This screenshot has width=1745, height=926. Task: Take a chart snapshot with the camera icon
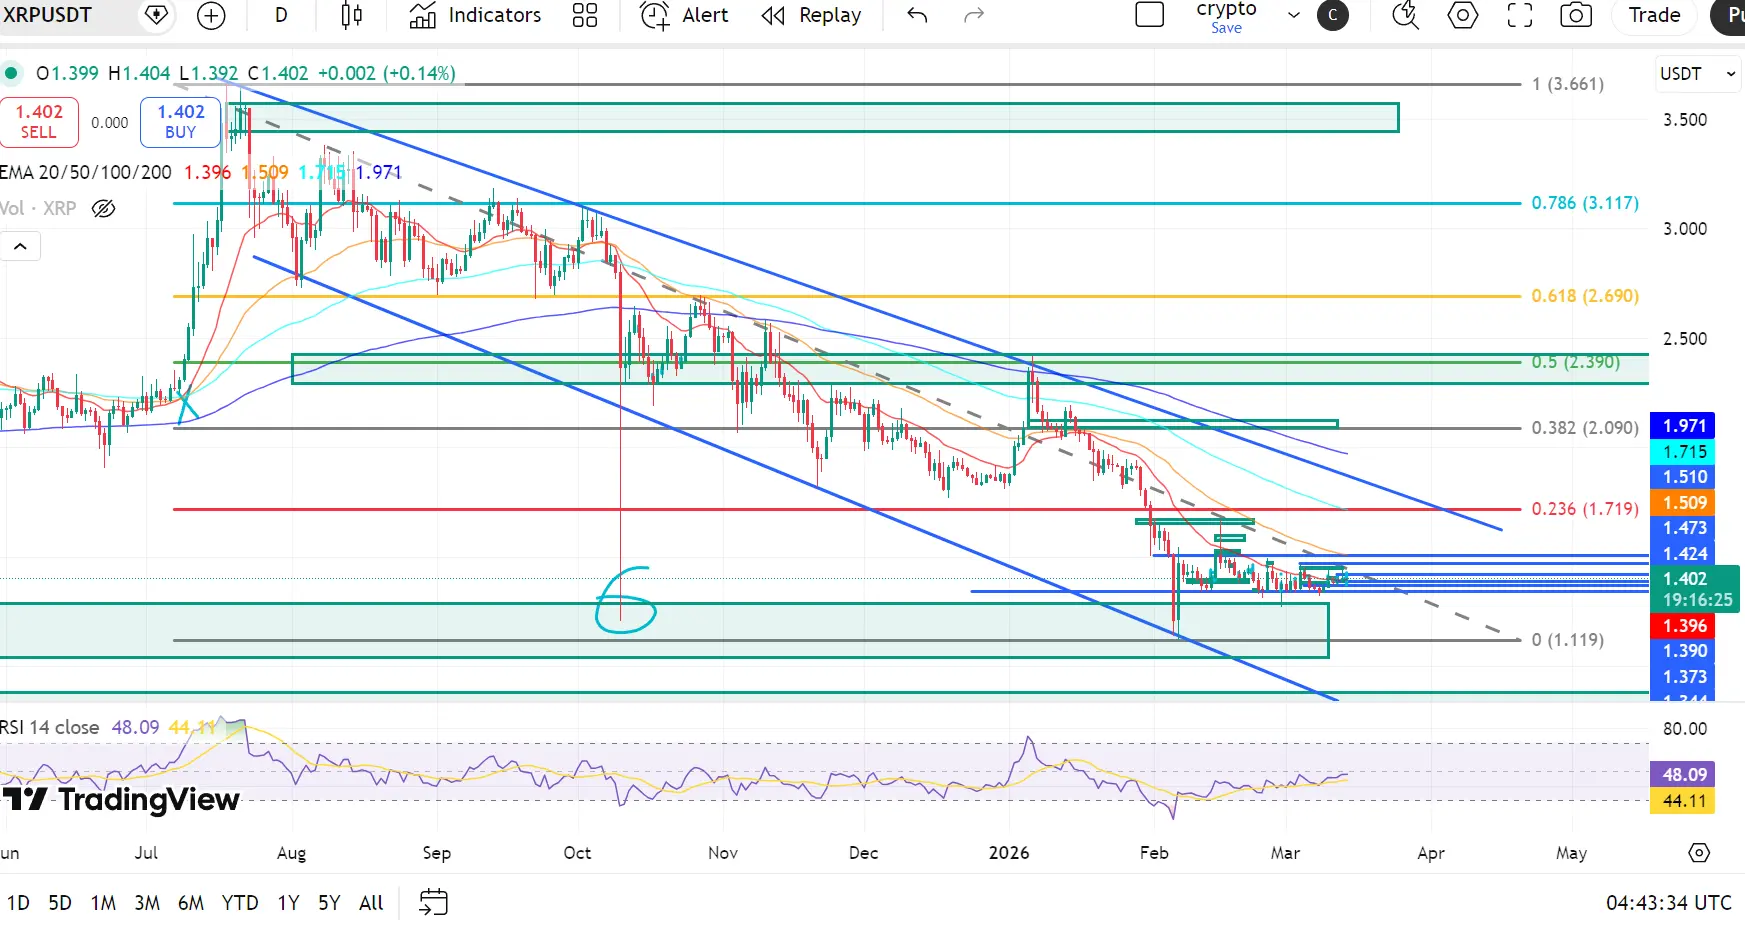[x=1576, y=15]
